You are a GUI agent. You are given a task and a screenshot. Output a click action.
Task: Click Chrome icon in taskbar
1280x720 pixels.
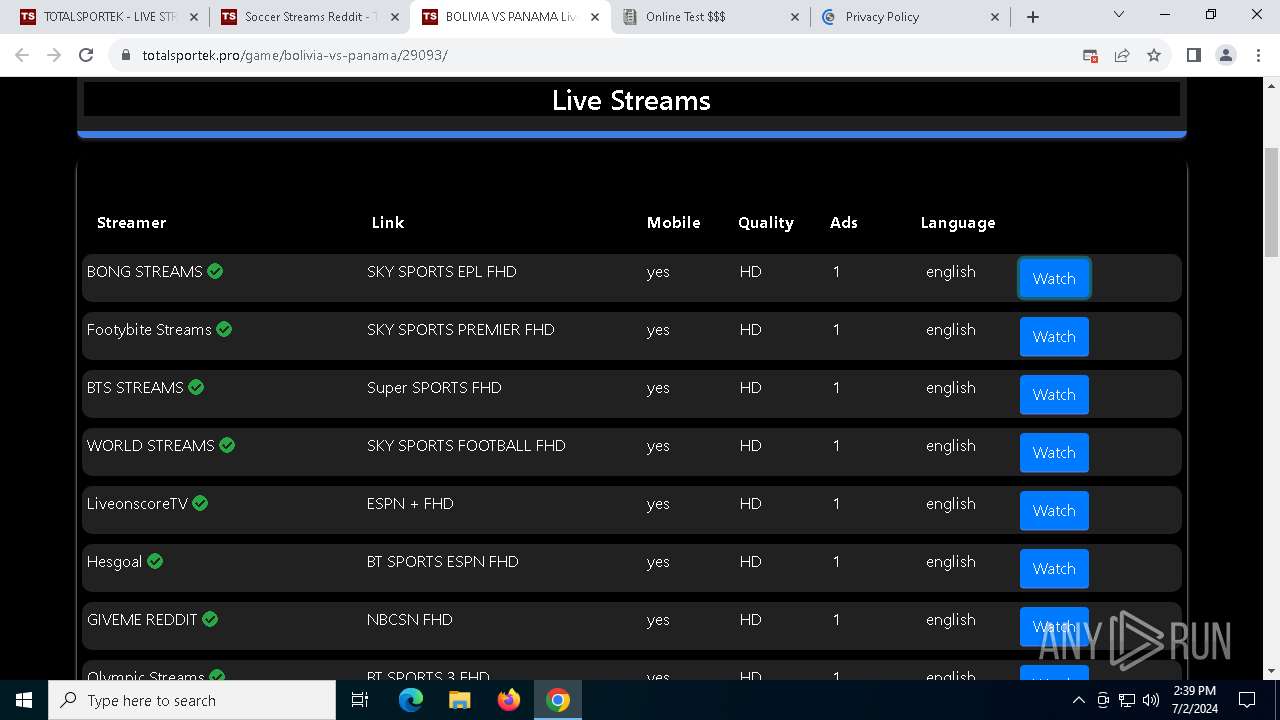(x=558, y=700)
